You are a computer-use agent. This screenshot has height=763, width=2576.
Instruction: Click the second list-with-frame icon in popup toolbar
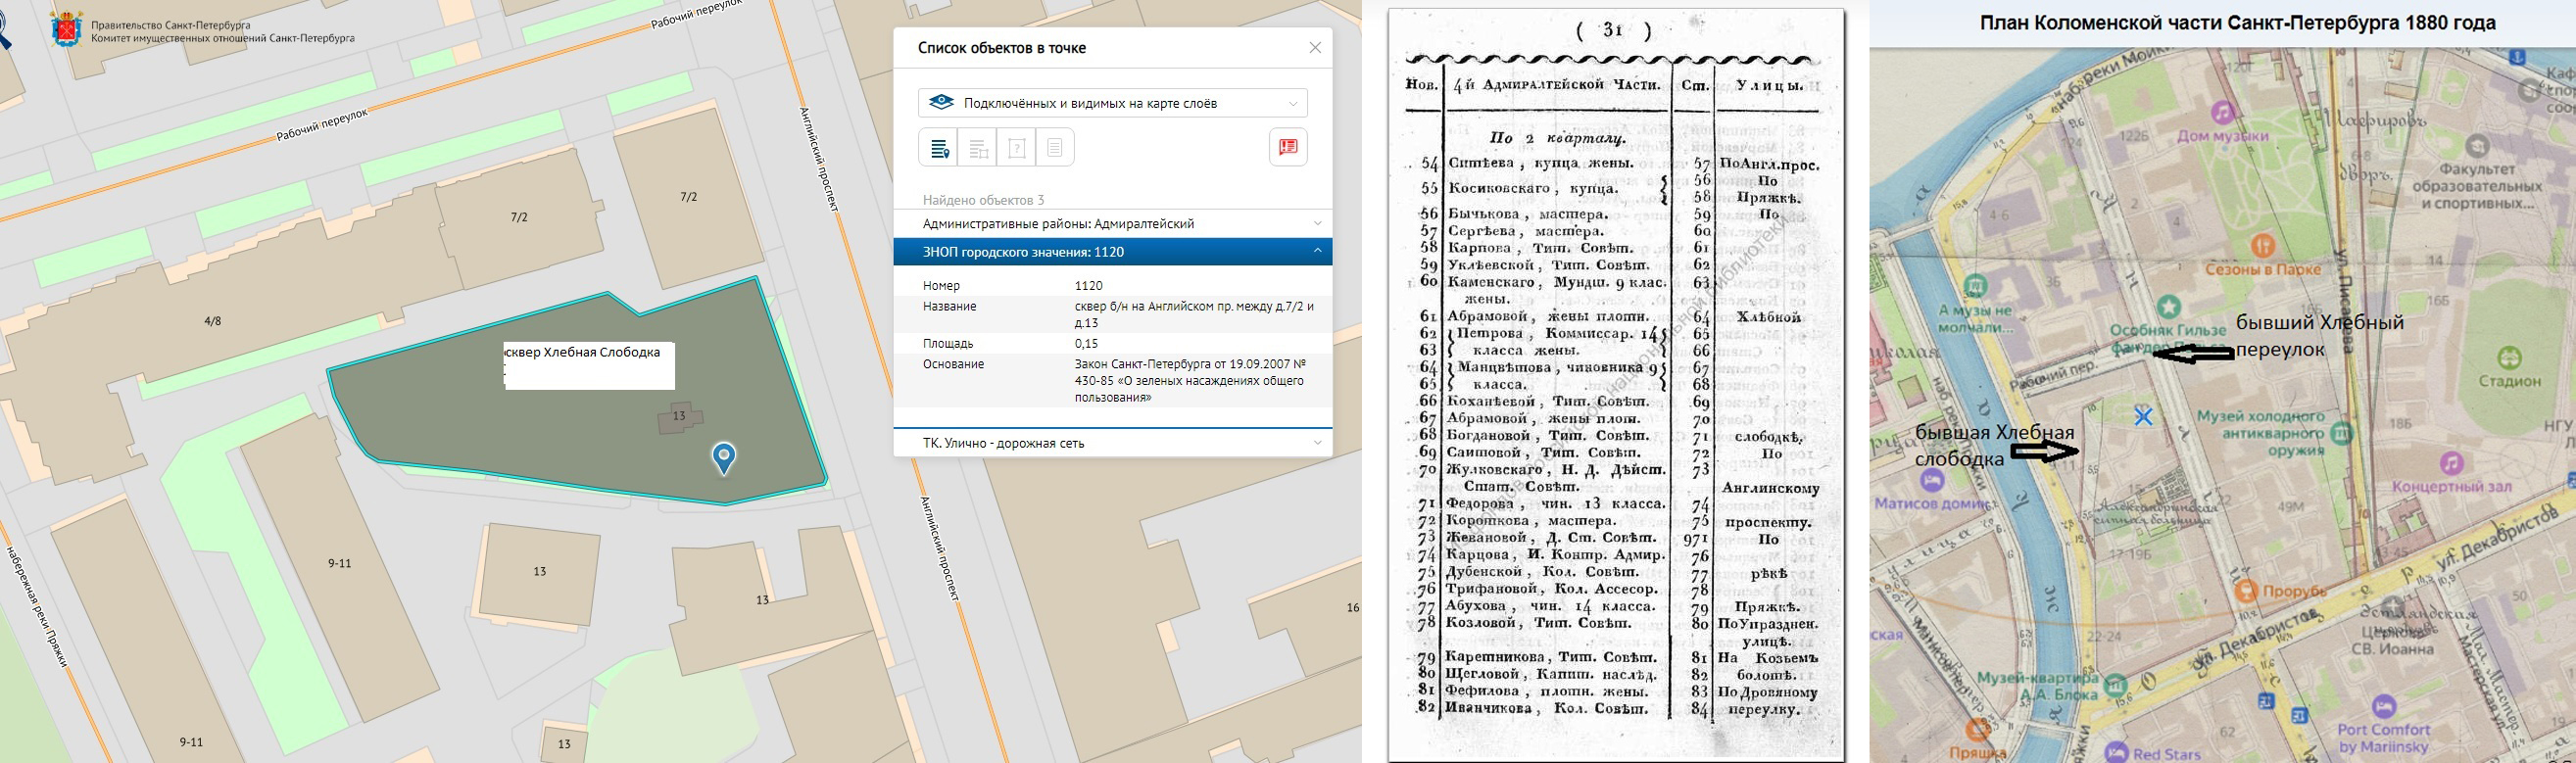[978, 148]
